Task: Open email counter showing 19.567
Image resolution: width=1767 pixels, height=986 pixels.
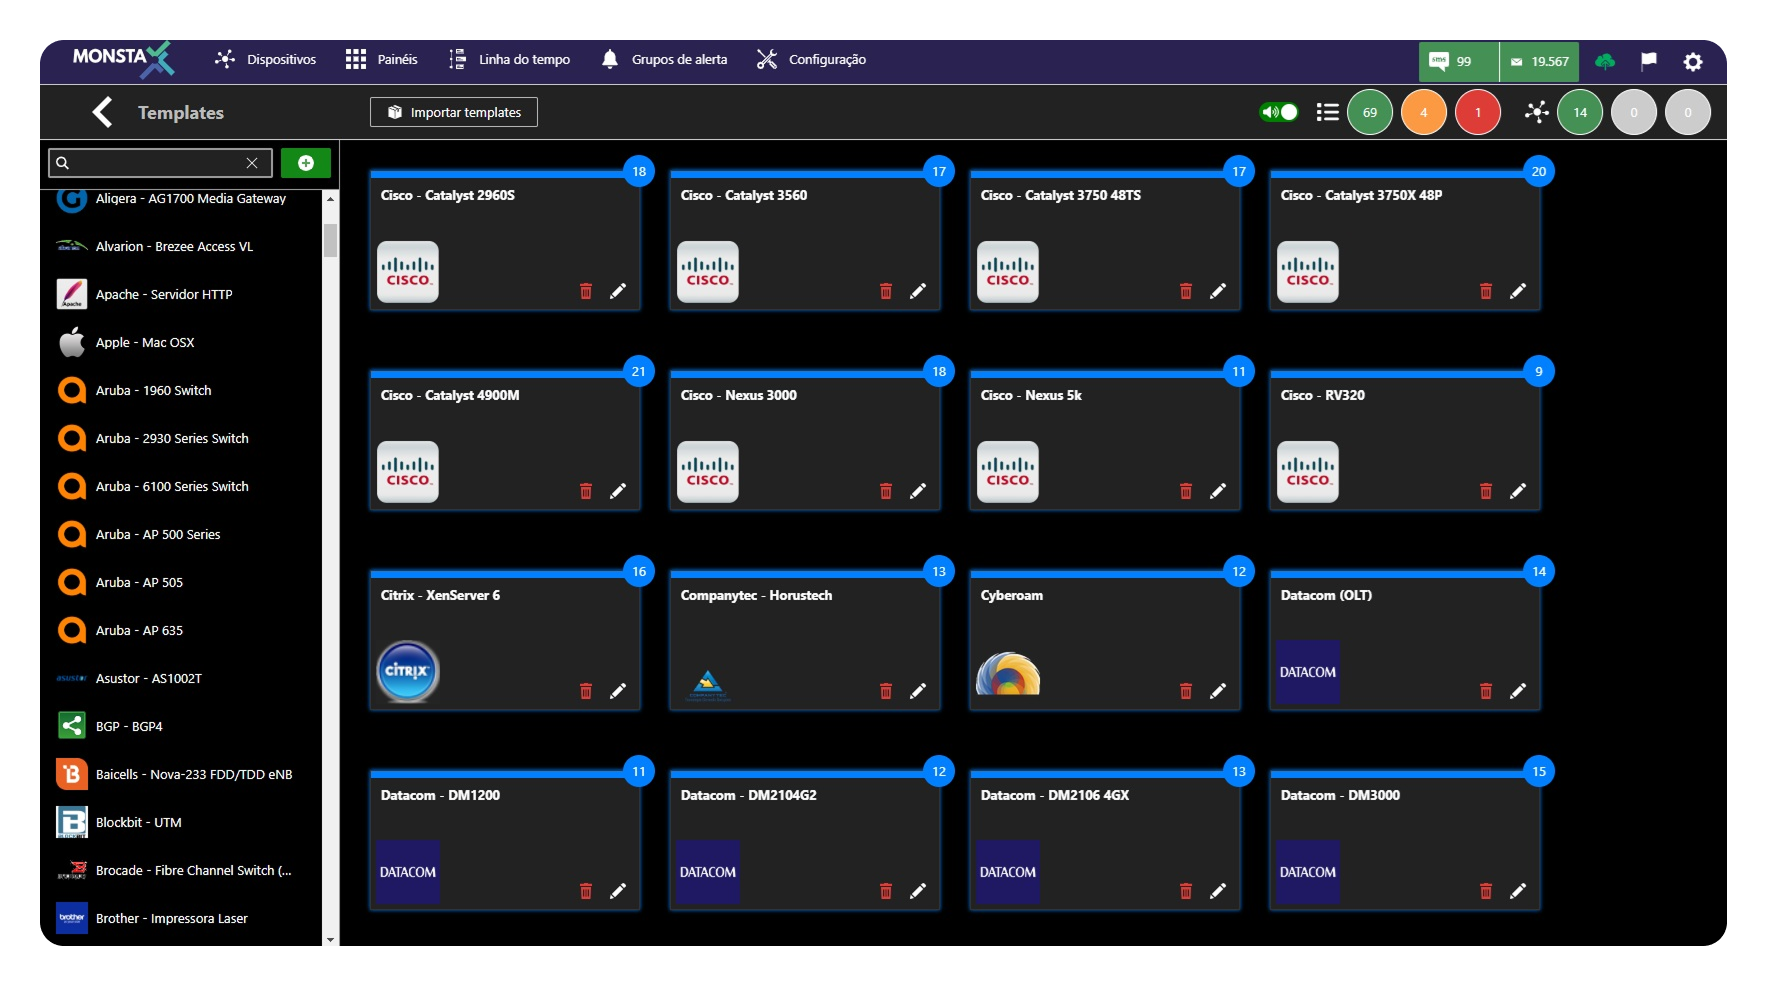Action: pyautogui.click(x=1540, y=62)
